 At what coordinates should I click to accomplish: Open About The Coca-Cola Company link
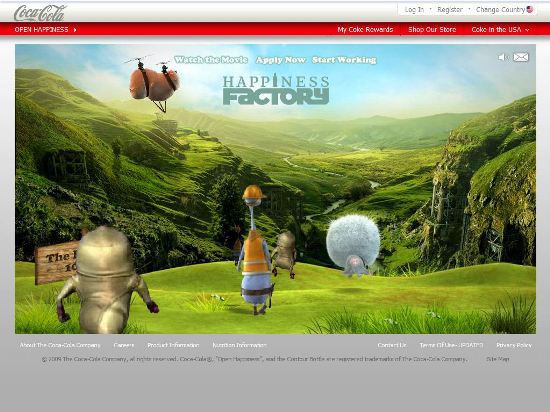tap(60, 345)
